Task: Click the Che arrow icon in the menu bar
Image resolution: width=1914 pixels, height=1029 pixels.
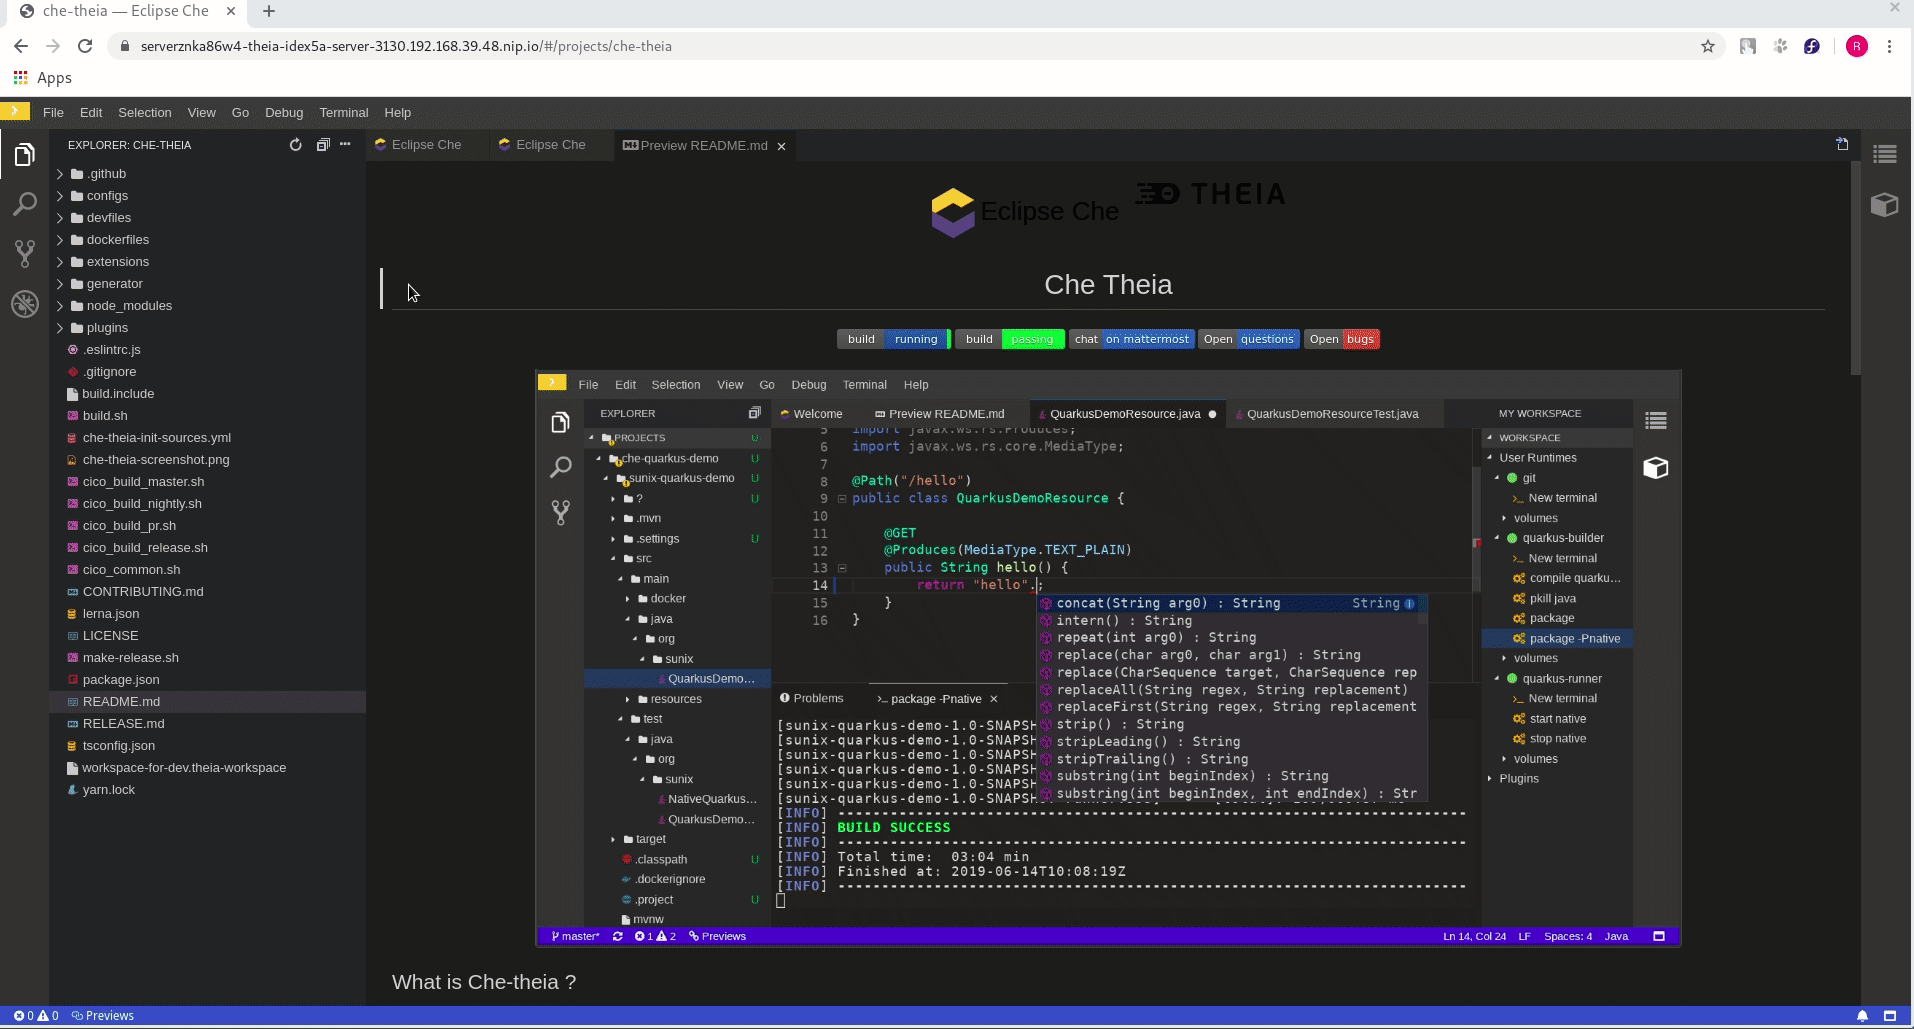Action: [14, 111]
